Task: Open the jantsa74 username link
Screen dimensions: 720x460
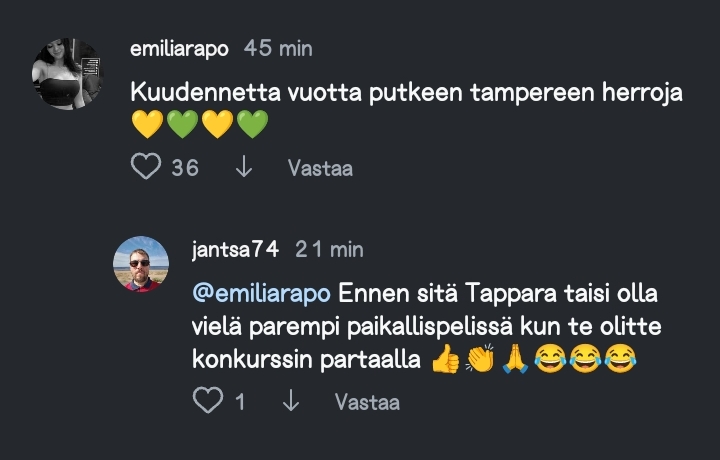Action: [235, 249]
